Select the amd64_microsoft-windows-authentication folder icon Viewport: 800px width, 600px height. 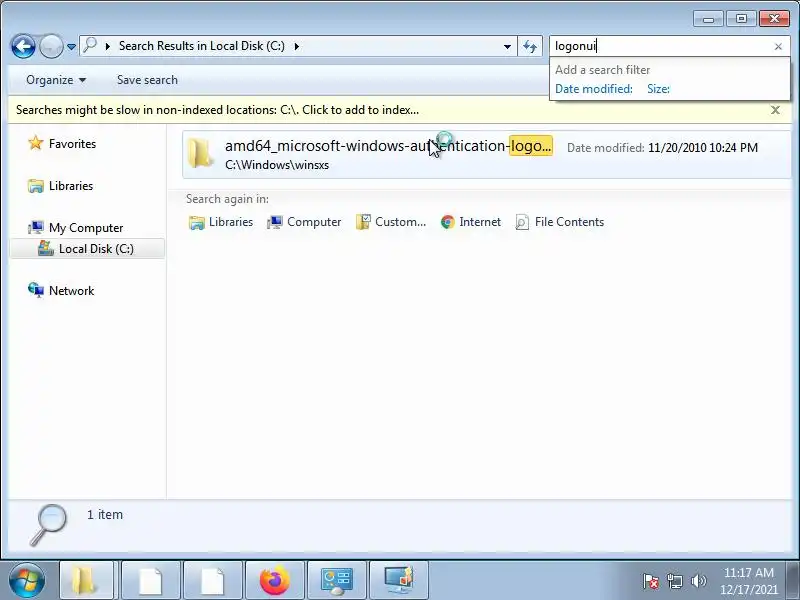coord(200,153)
